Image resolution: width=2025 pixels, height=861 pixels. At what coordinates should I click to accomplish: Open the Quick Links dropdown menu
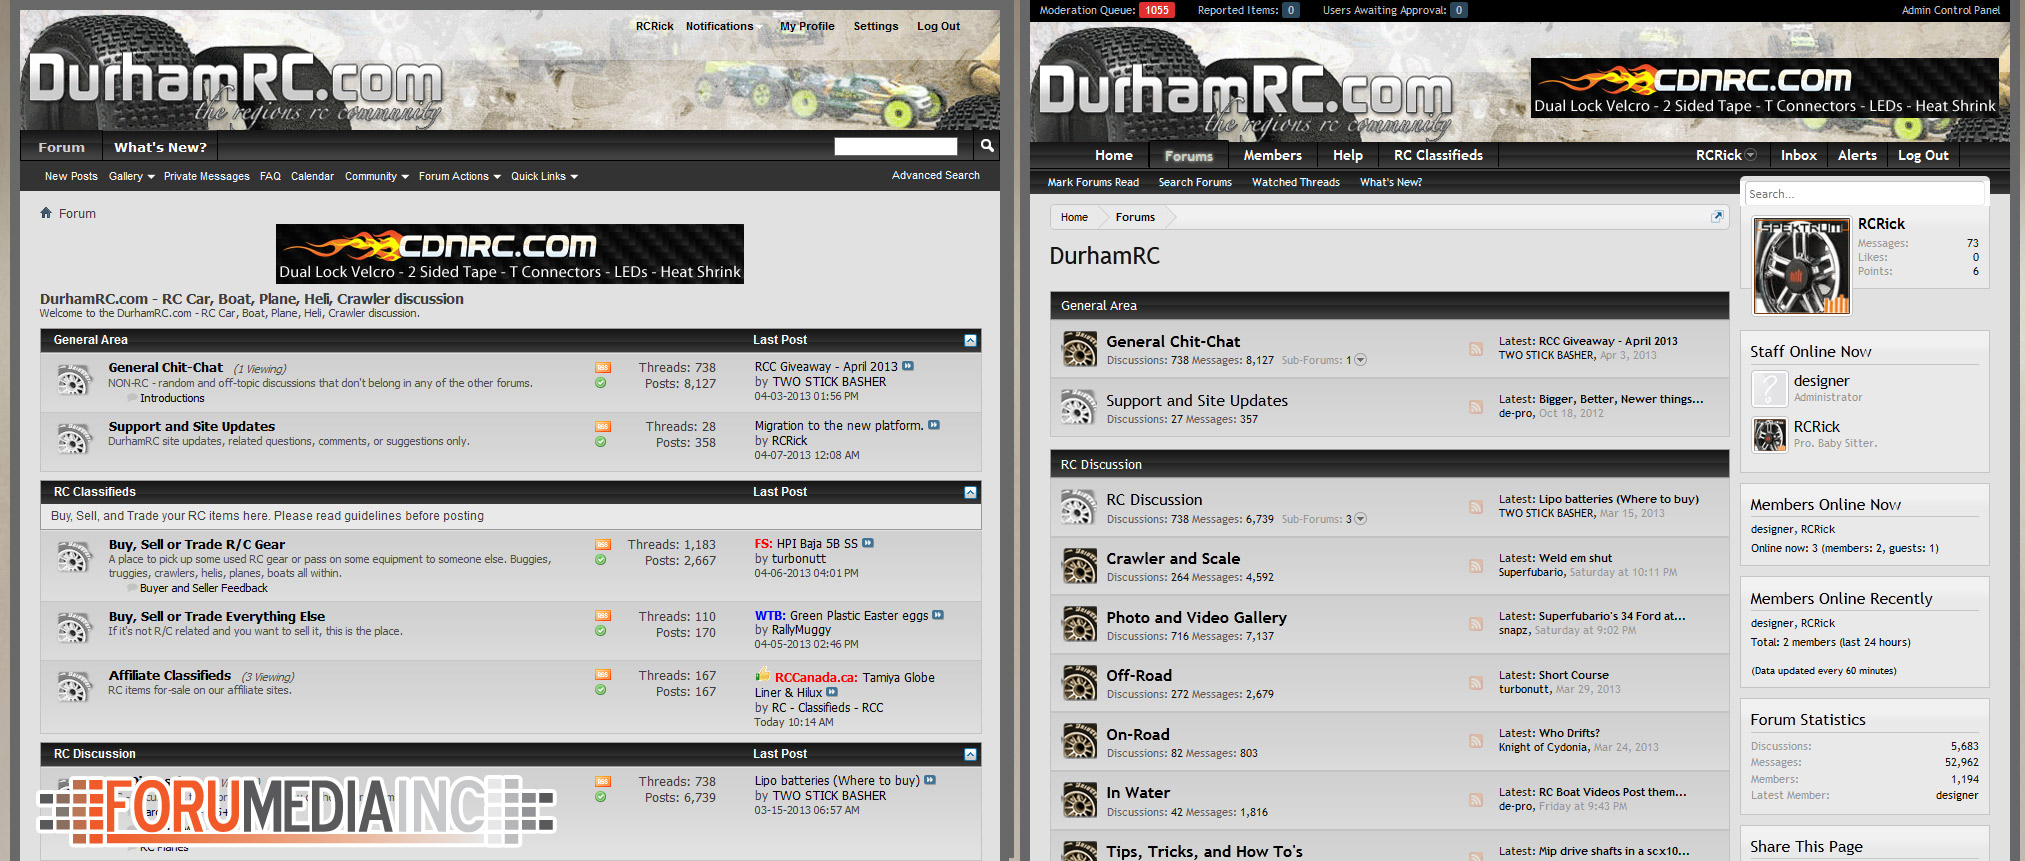545,176
